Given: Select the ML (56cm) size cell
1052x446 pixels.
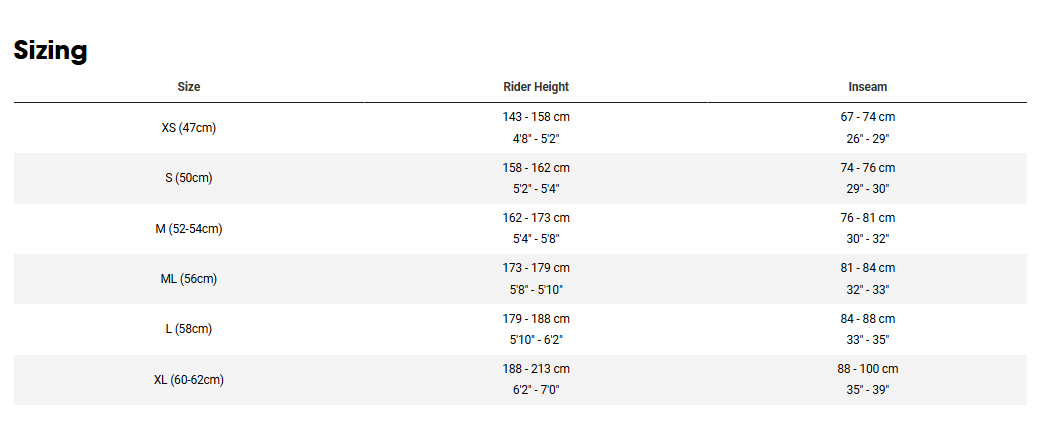Looking at the screenshot, I should tap(189, 279).
